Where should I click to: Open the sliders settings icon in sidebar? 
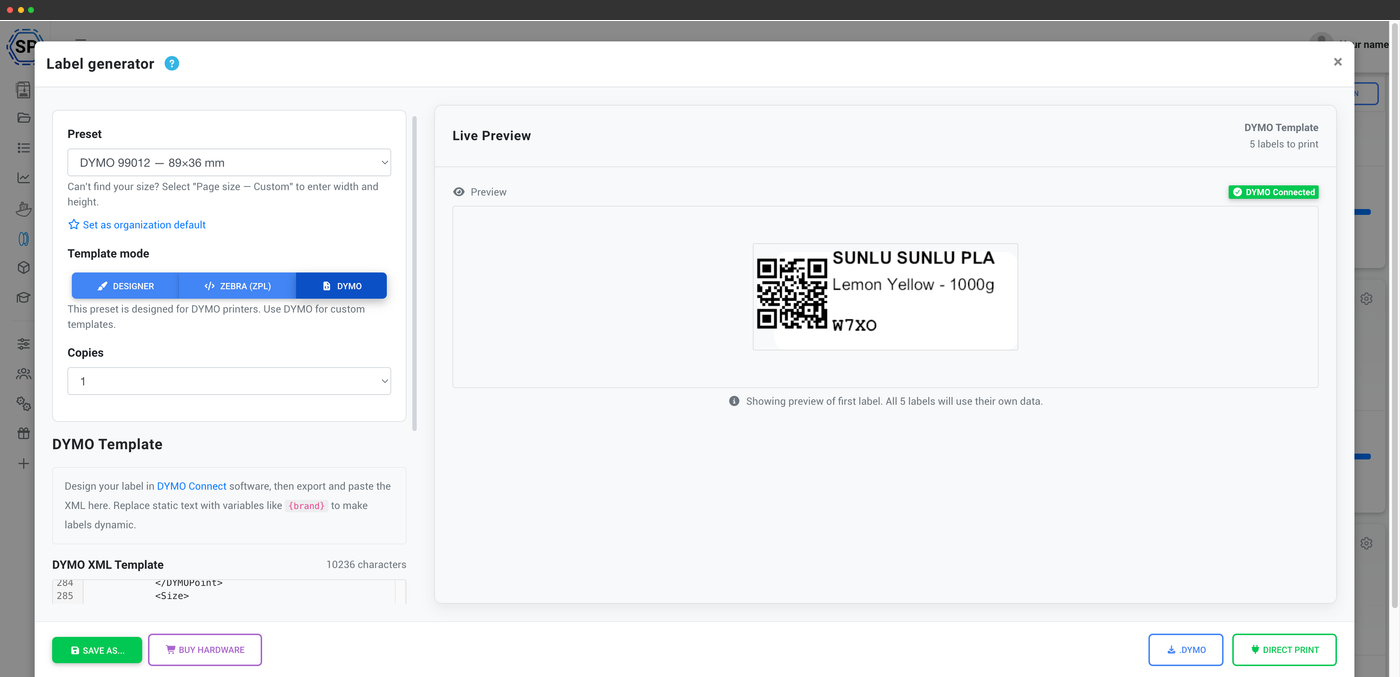[x=24, y=344]
